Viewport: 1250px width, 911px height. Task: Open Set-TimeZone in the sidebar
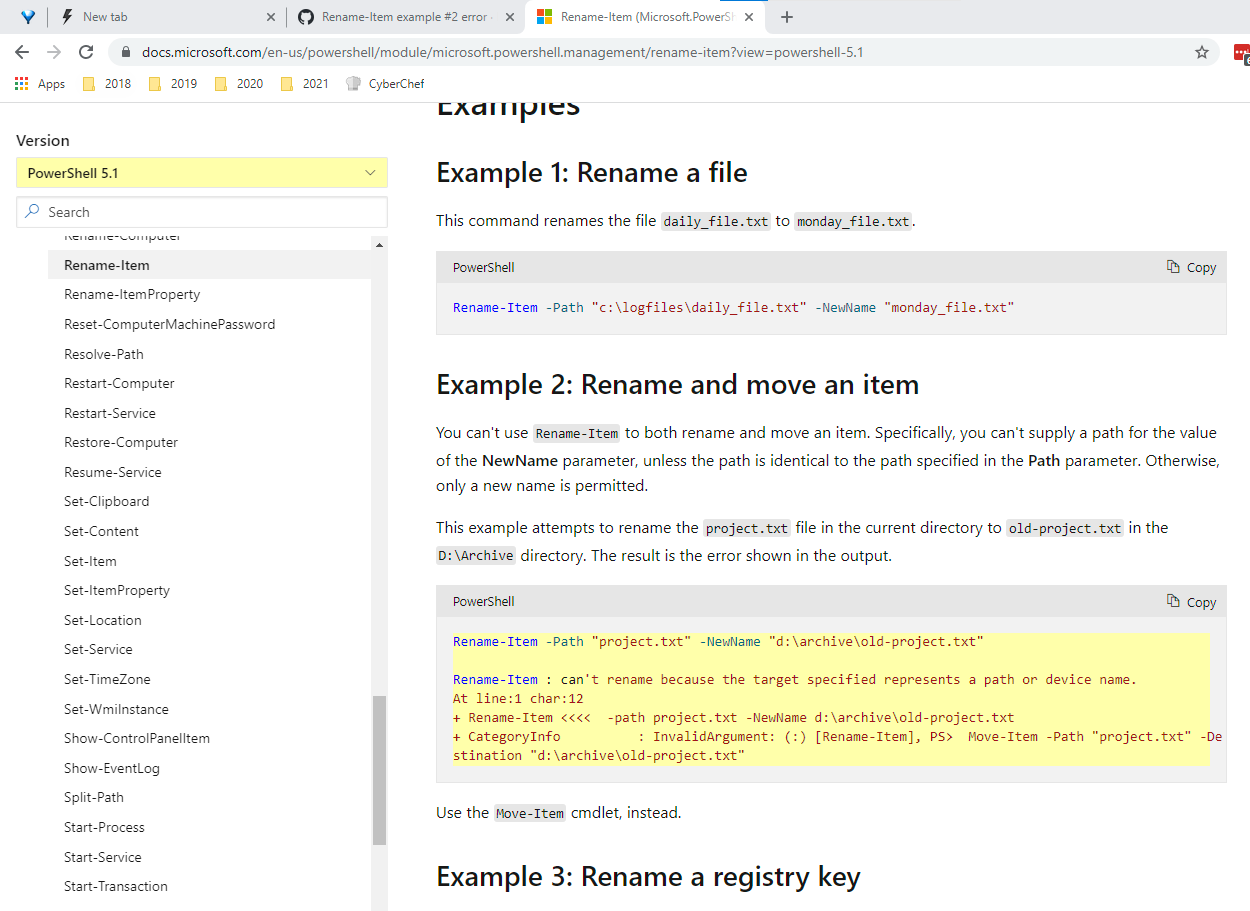click(x=107, y=679)
